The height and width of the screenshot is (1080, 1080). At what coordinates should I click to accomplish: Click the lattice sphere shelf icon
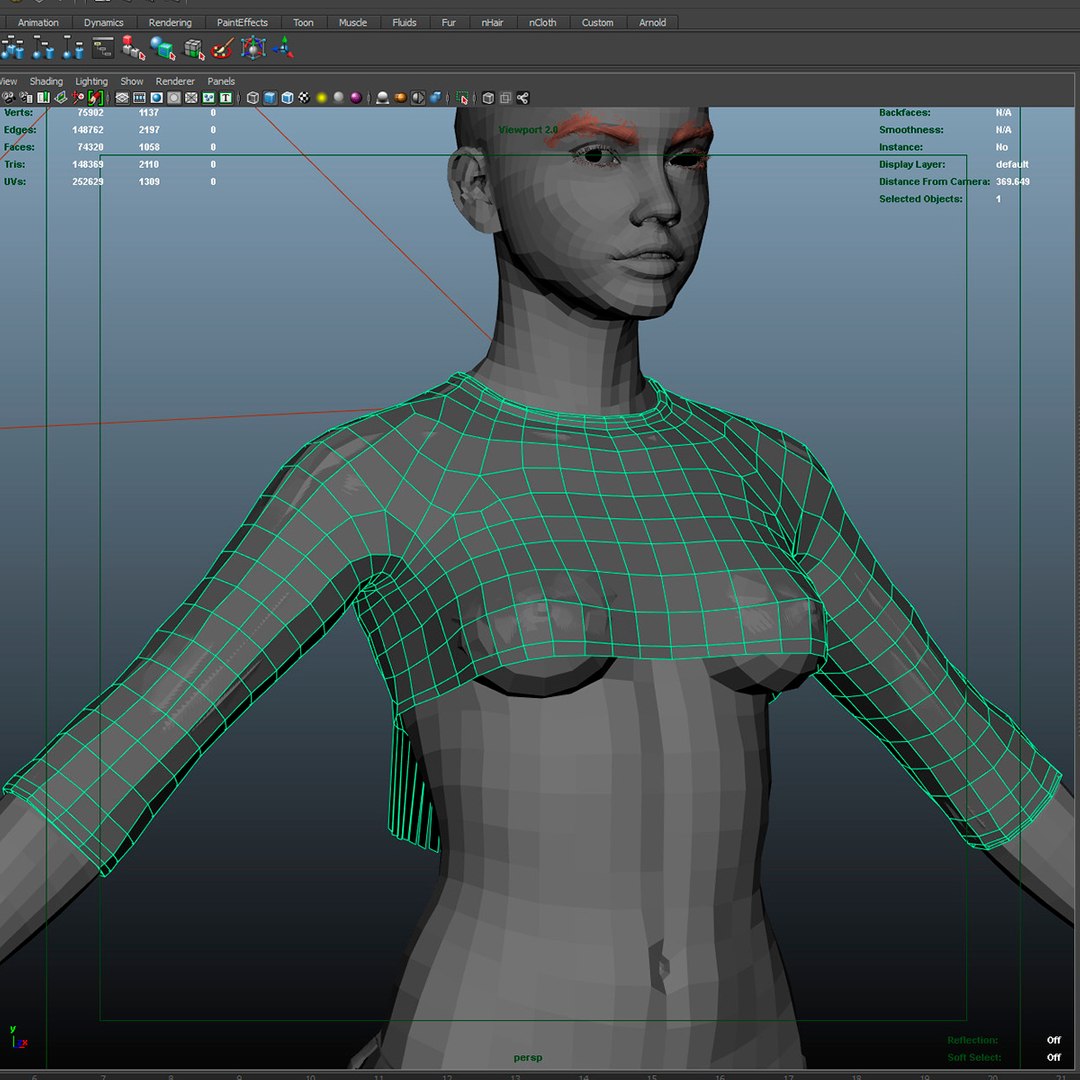(x=253, y=48)
